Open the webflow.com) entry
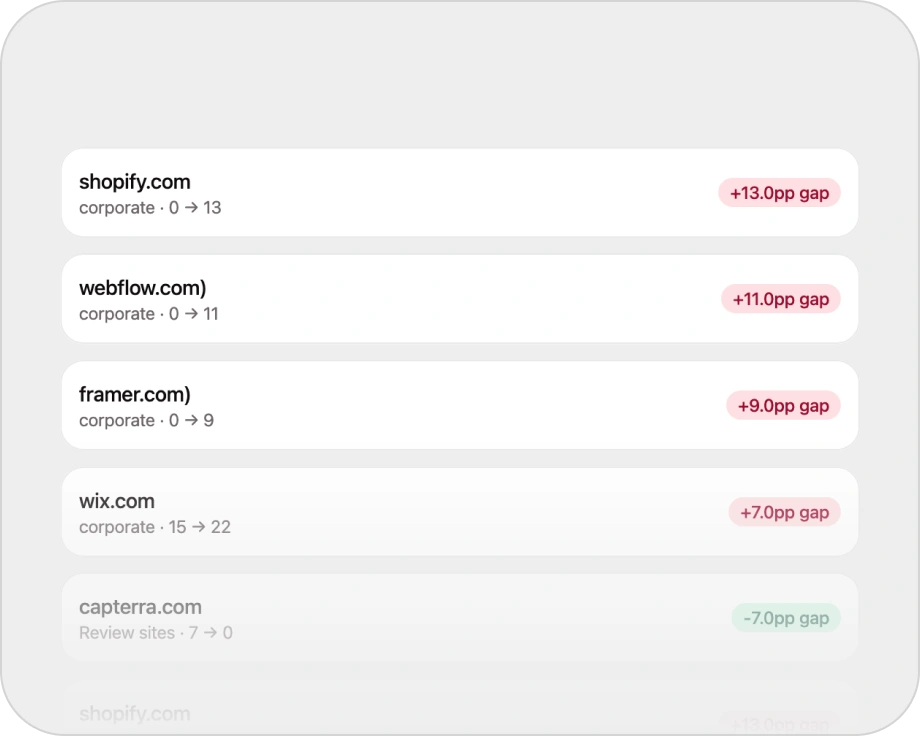 click(142, 288)
